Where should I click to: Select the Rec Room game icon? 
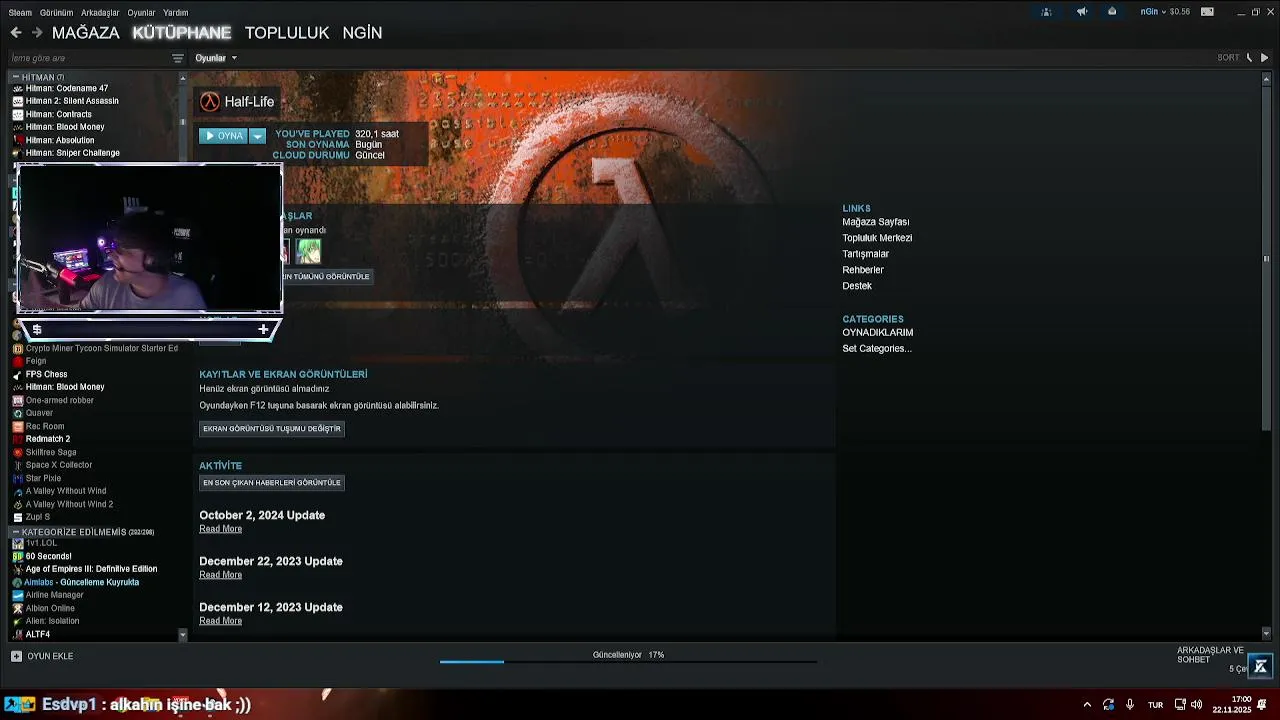18,426
